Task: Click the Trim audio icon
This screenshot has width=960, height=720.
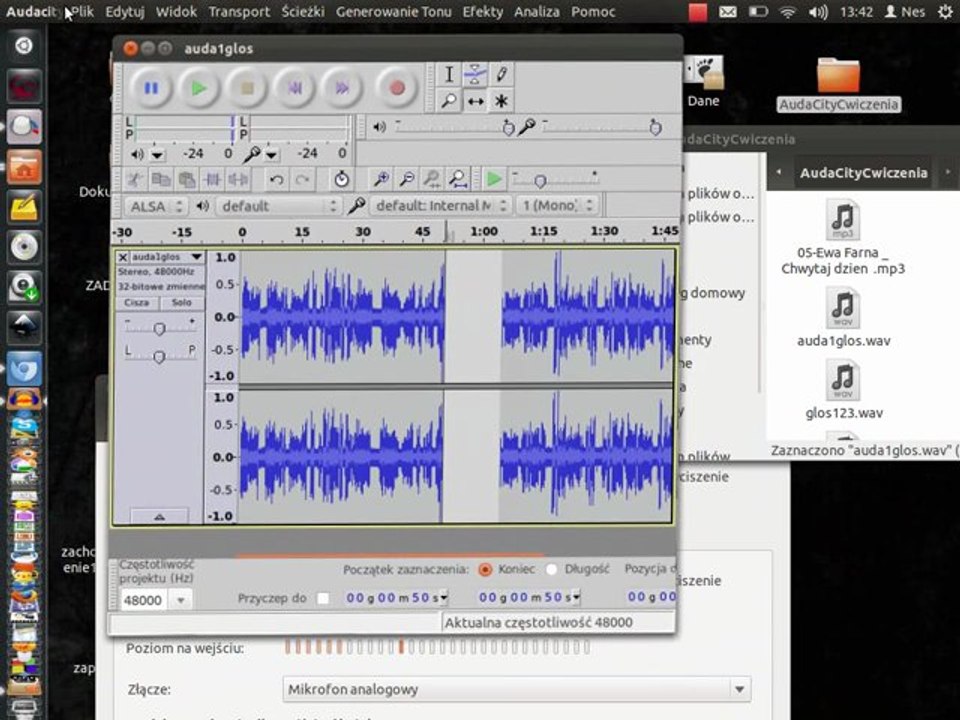Action: coord(212,179)
